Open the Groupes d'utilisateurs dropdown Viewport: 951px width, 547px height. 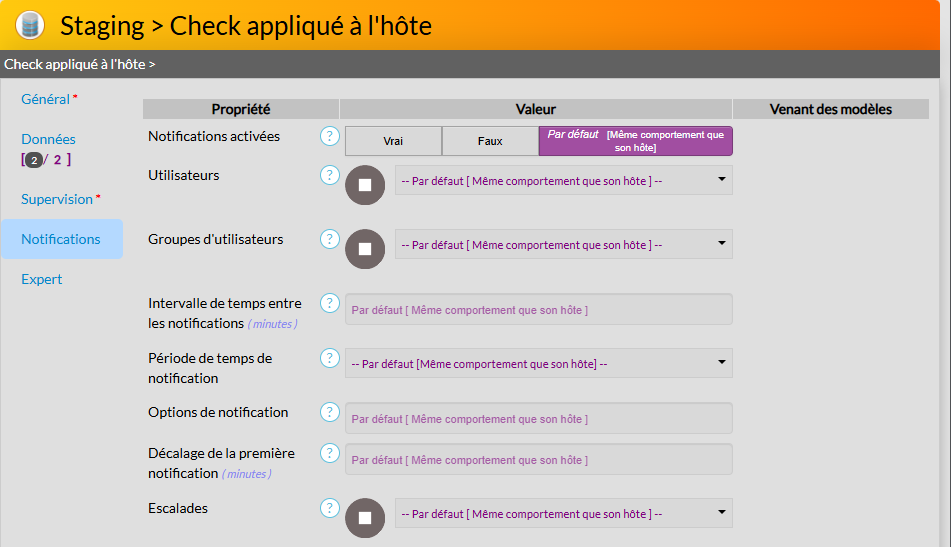(563, 244)
